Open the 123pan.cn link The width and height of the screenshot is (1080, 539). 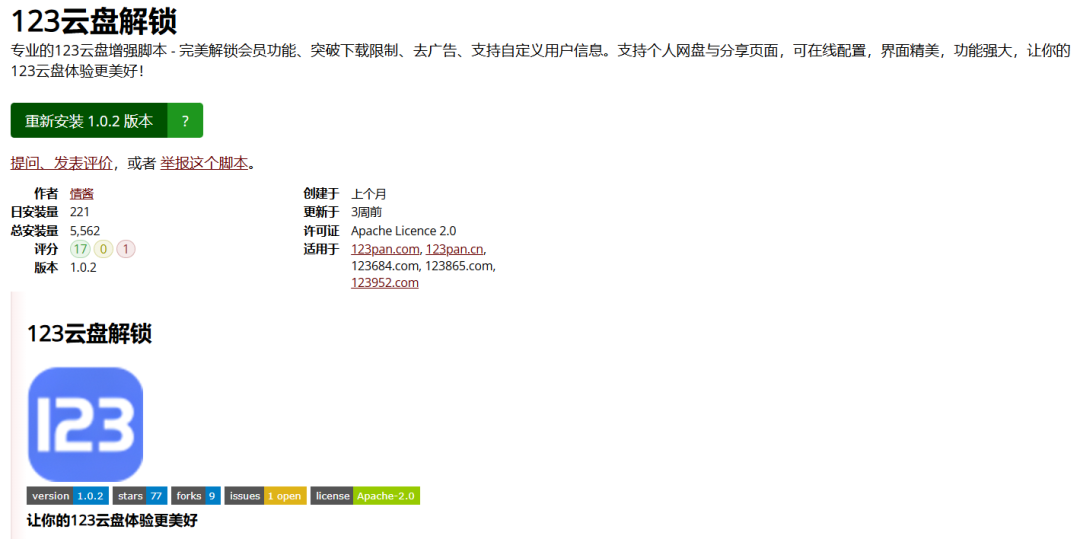click(x=455, y=249)
